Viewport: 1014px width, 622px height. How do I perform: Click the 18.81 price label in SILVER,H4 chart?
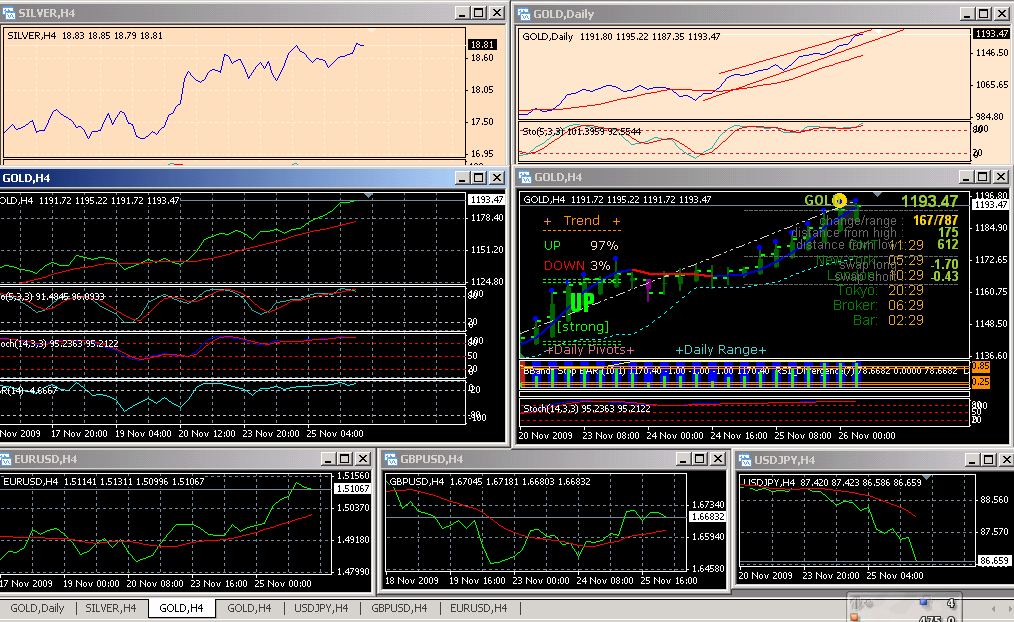tap(482, 45)
